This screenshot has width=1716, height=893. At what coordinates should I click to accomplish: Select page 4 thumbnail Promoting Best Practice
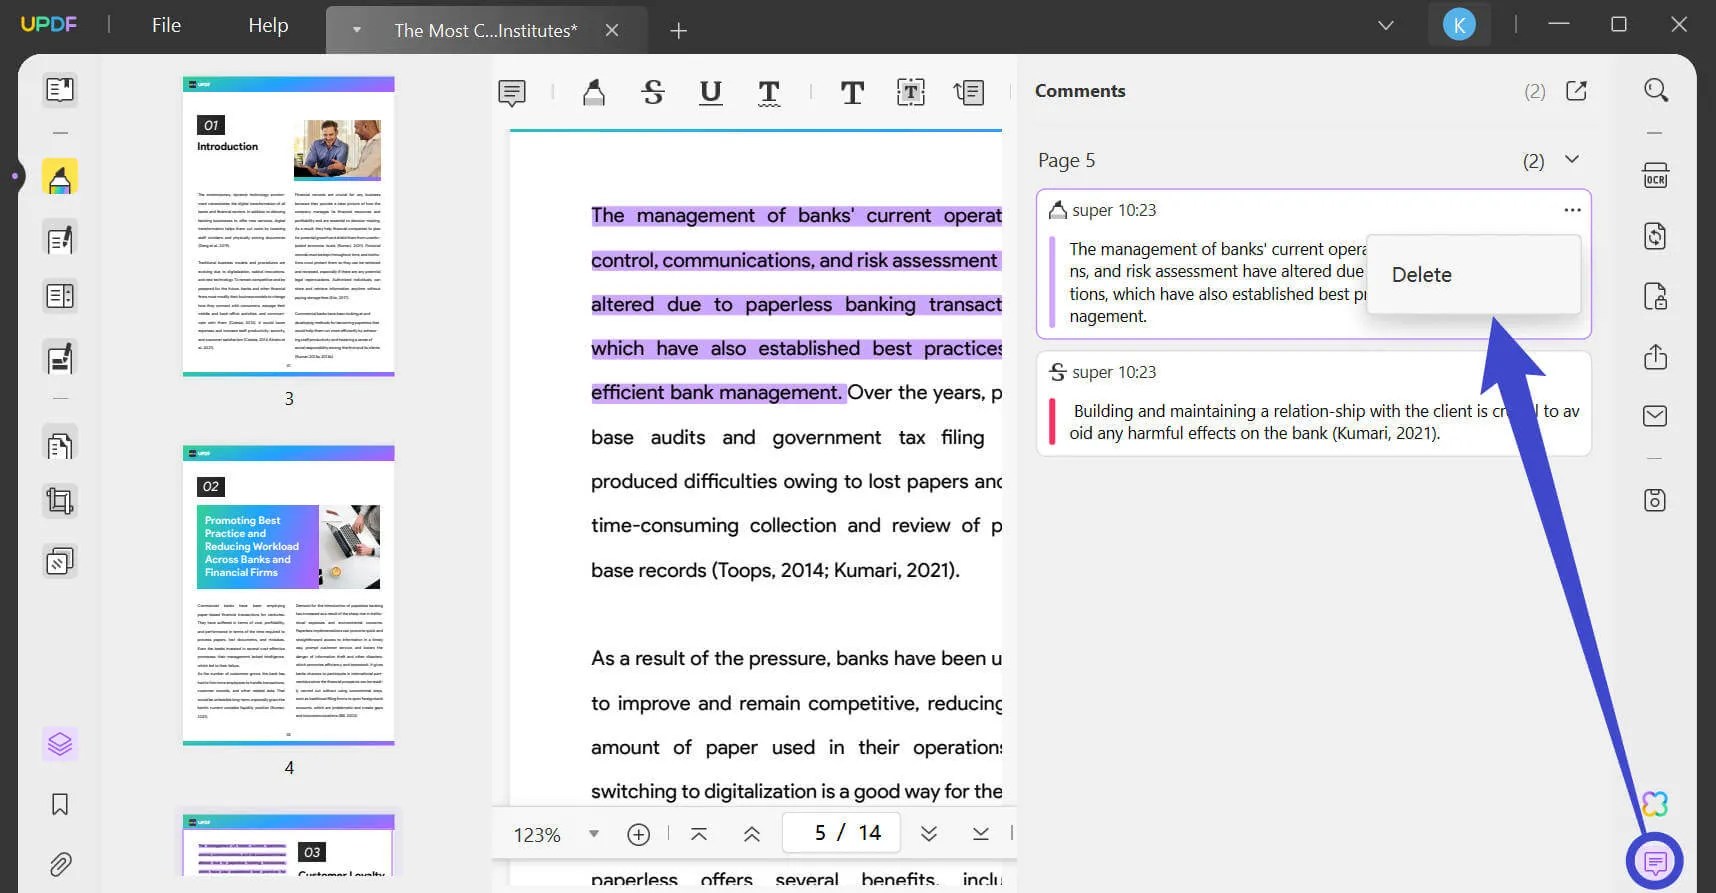(289, 596)
